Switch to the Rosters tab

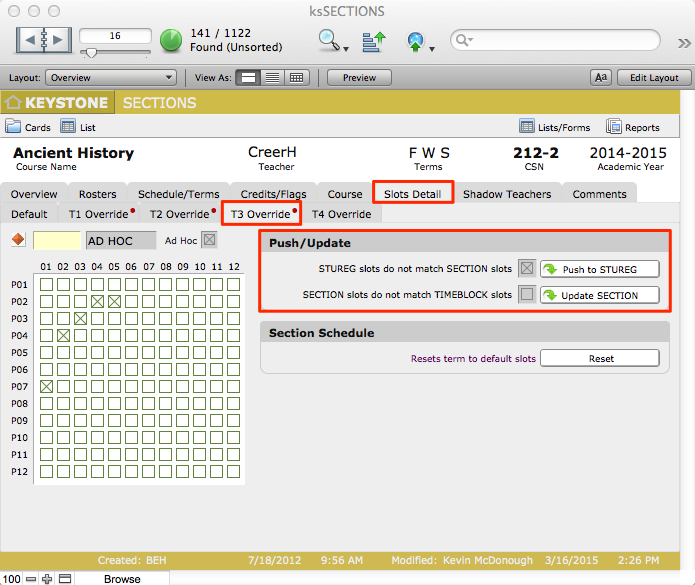[x=97, y=194]
